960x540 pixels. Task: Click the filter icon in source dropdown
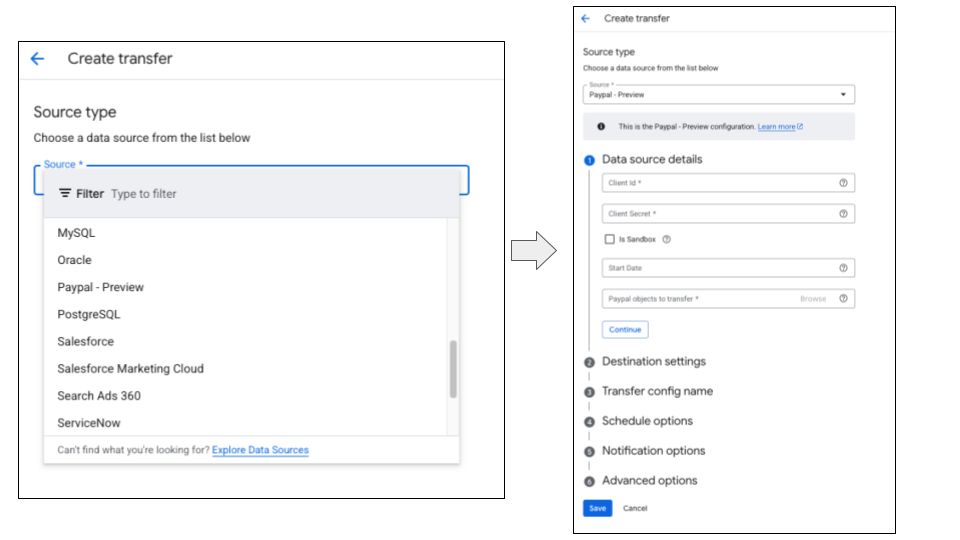click(65, 194)
